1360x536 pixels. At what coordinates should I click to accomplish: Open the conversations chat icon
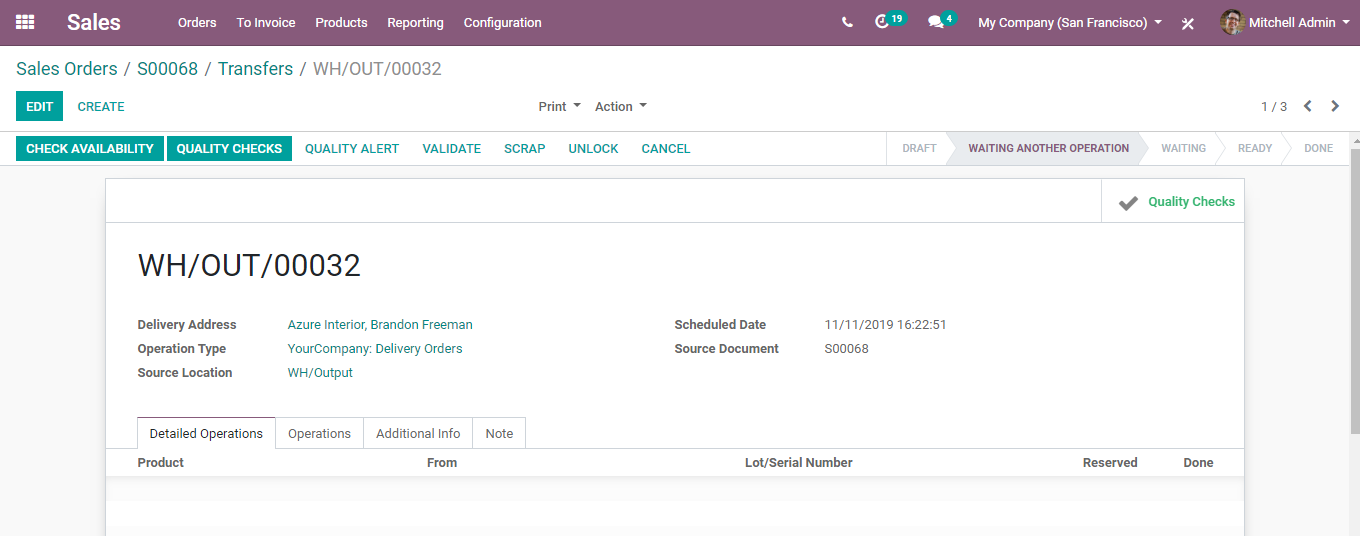click(936, 22)
